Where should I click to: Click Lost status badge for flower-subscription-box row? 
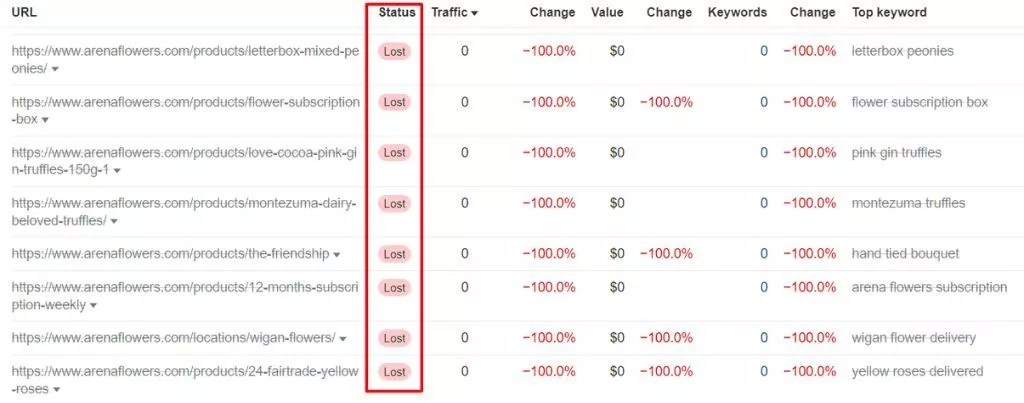395,102
